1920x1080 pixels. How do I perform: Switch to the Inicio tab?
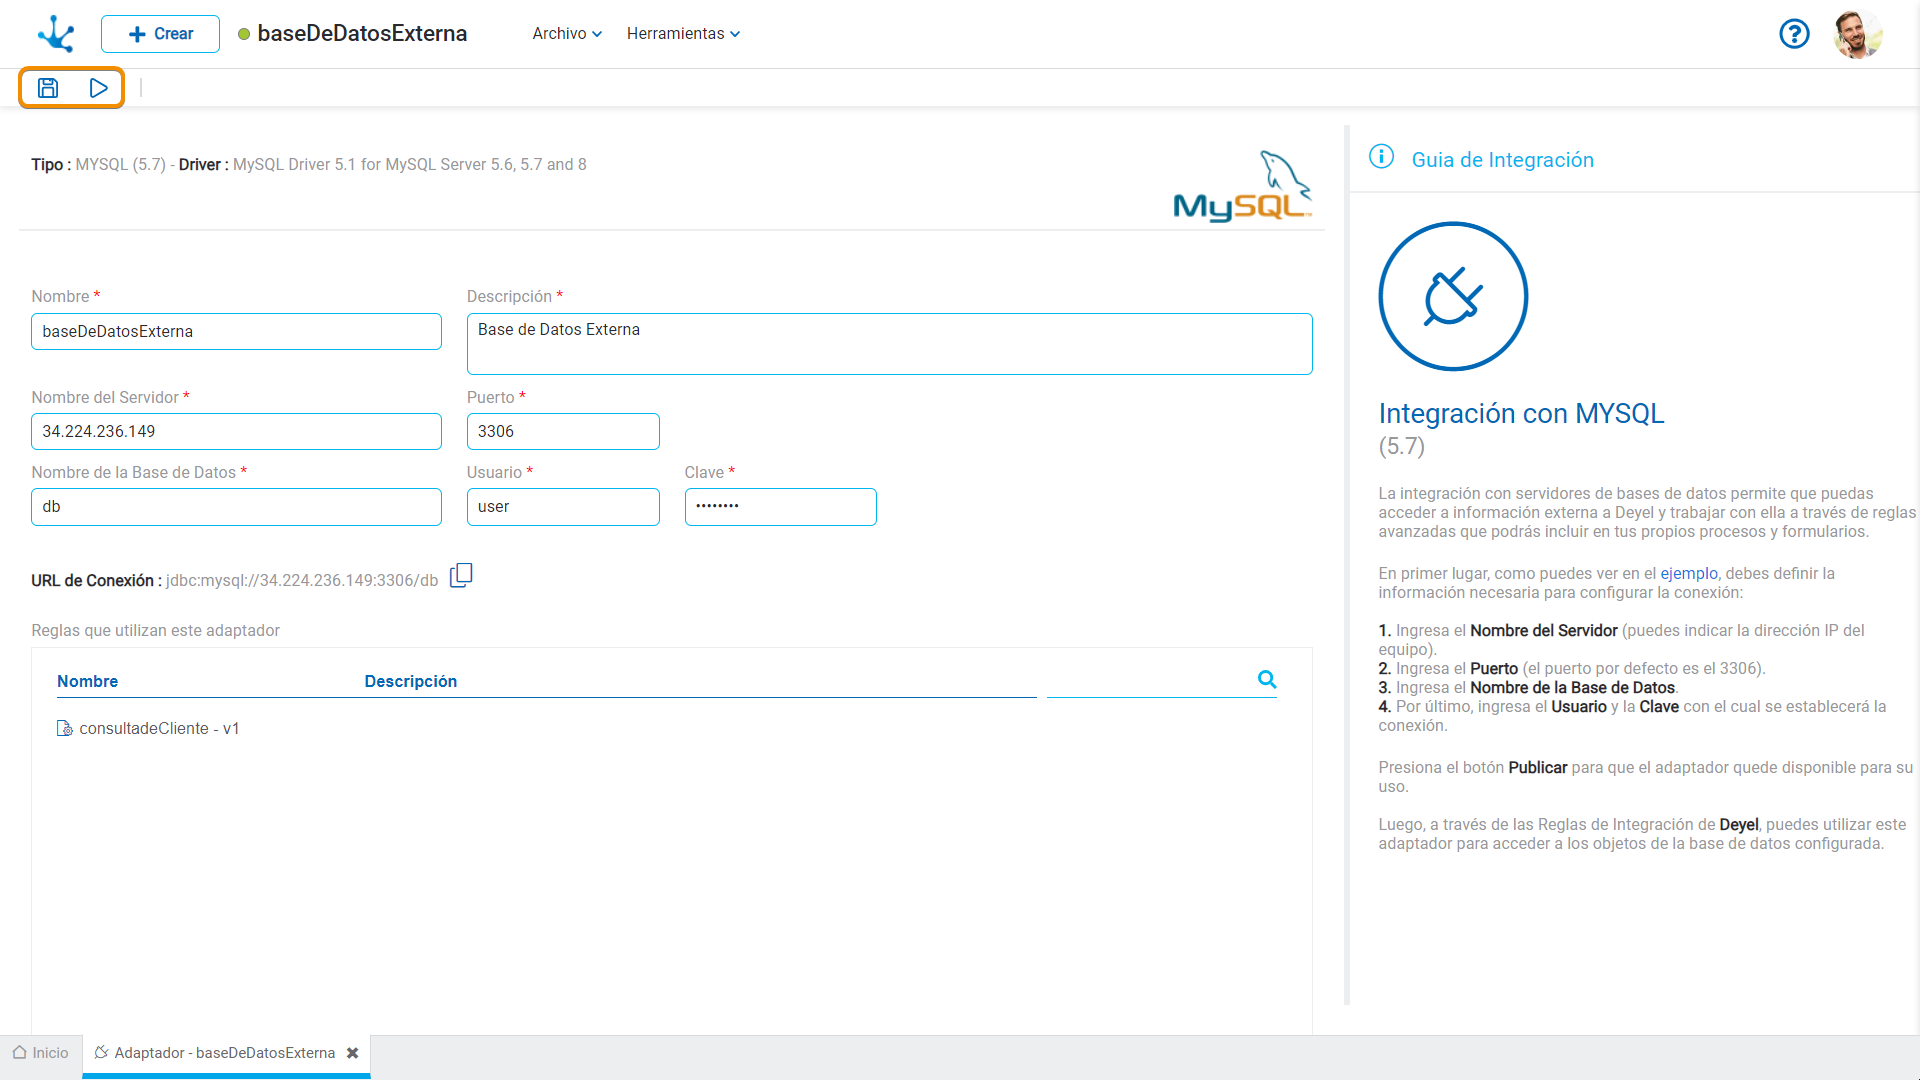41,1053
